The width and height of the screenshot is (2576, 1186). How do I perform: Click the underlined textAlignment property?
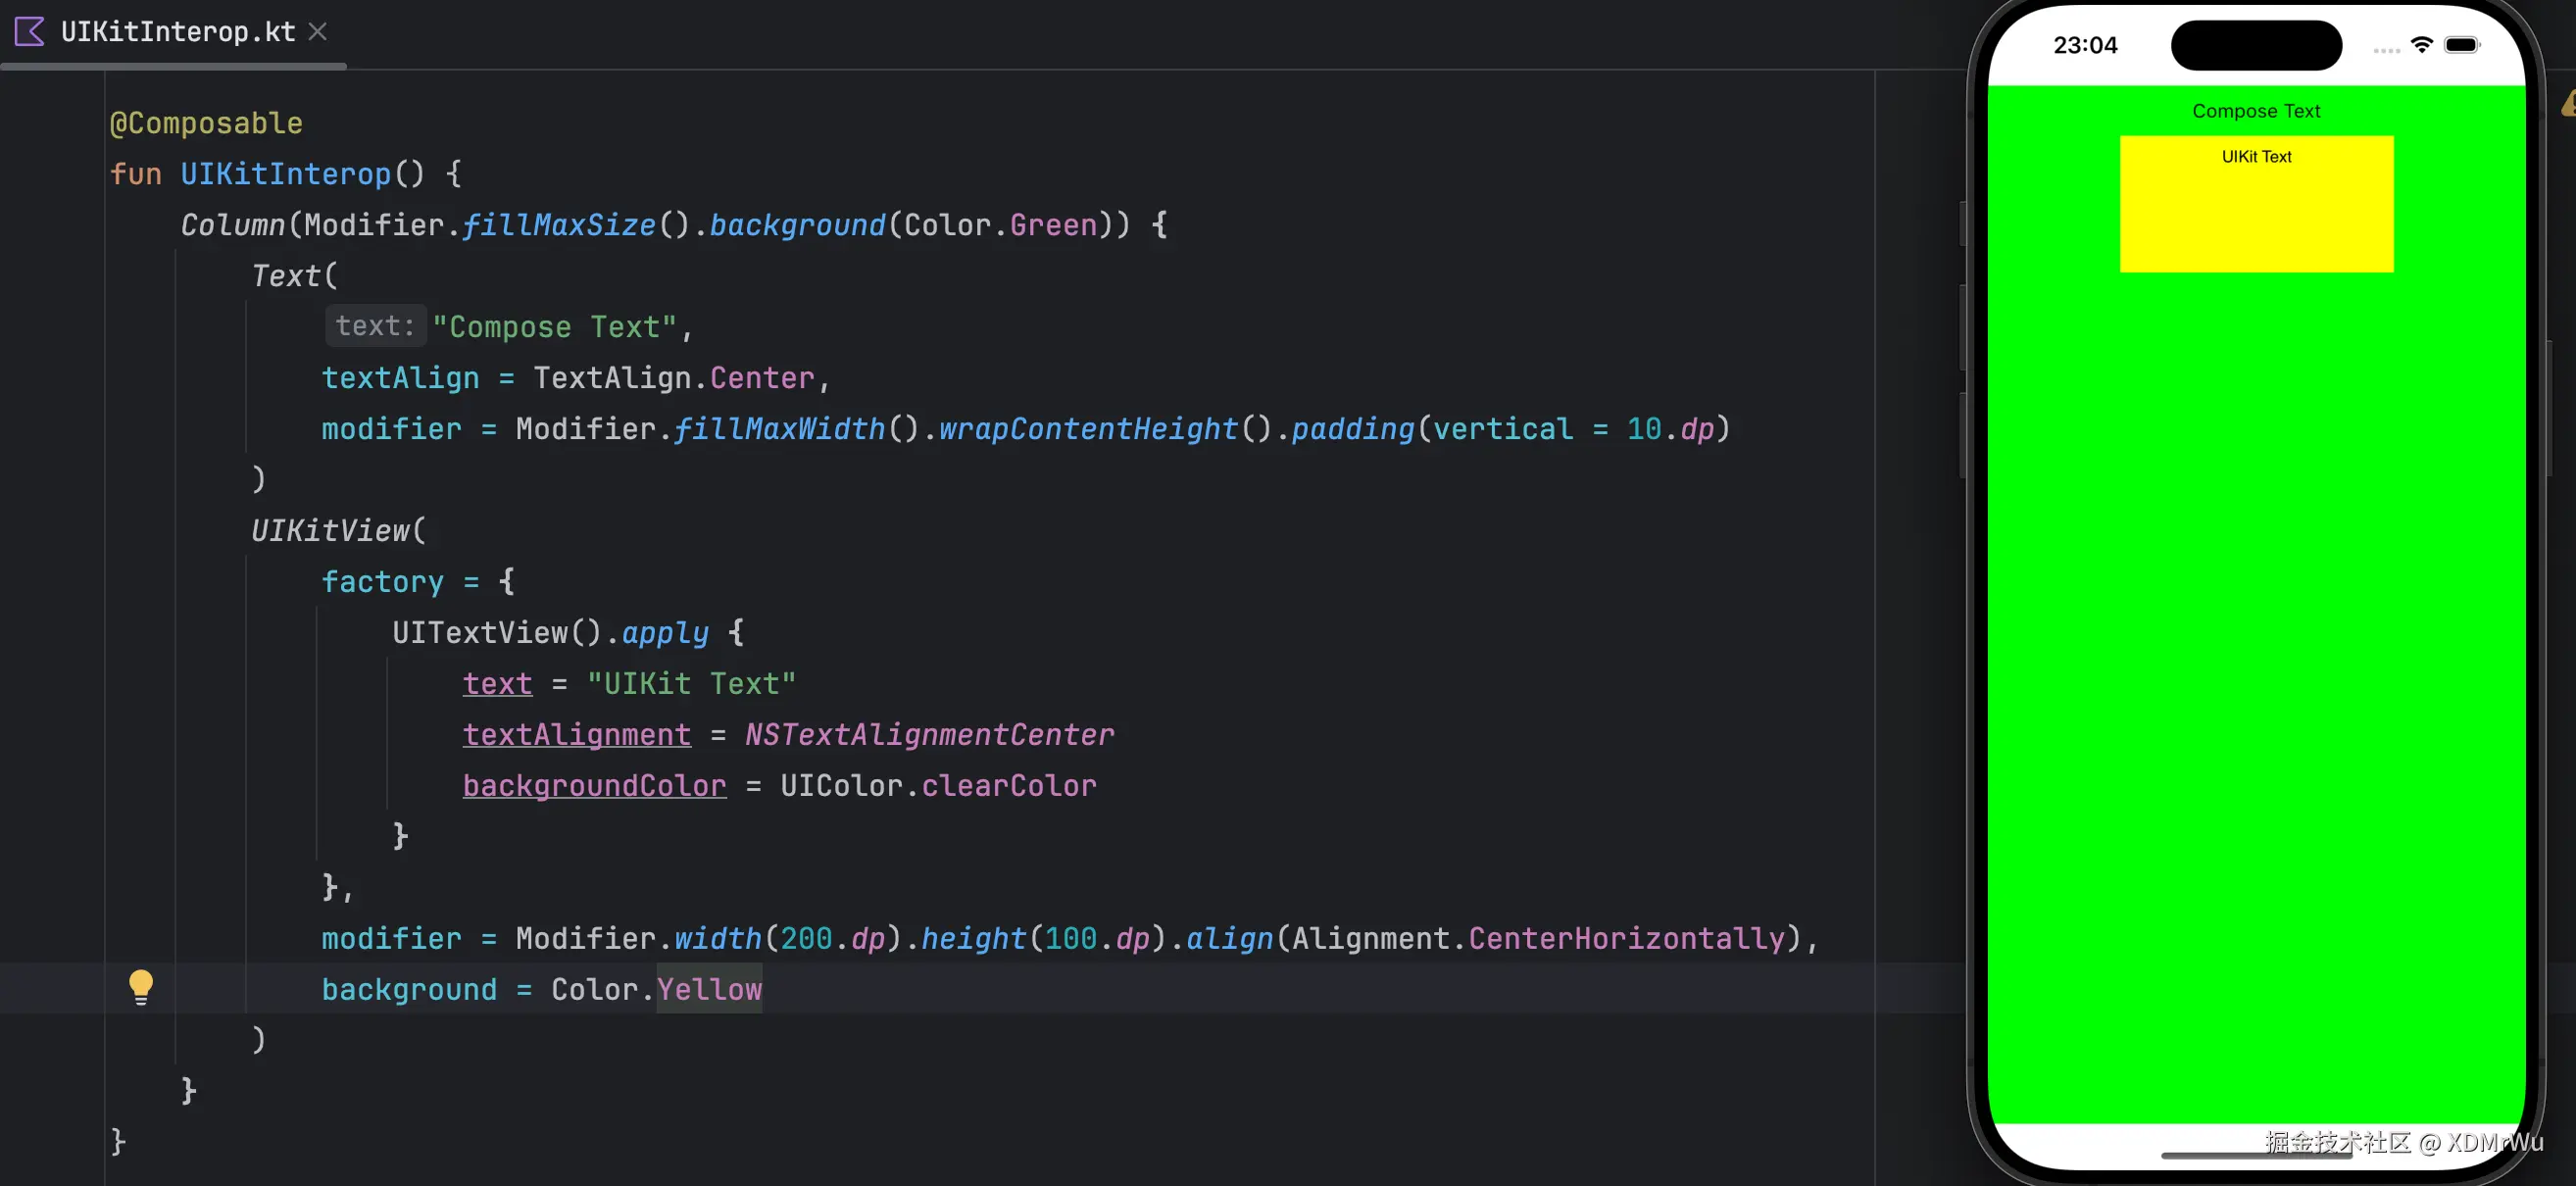click(x=576, y=735)
